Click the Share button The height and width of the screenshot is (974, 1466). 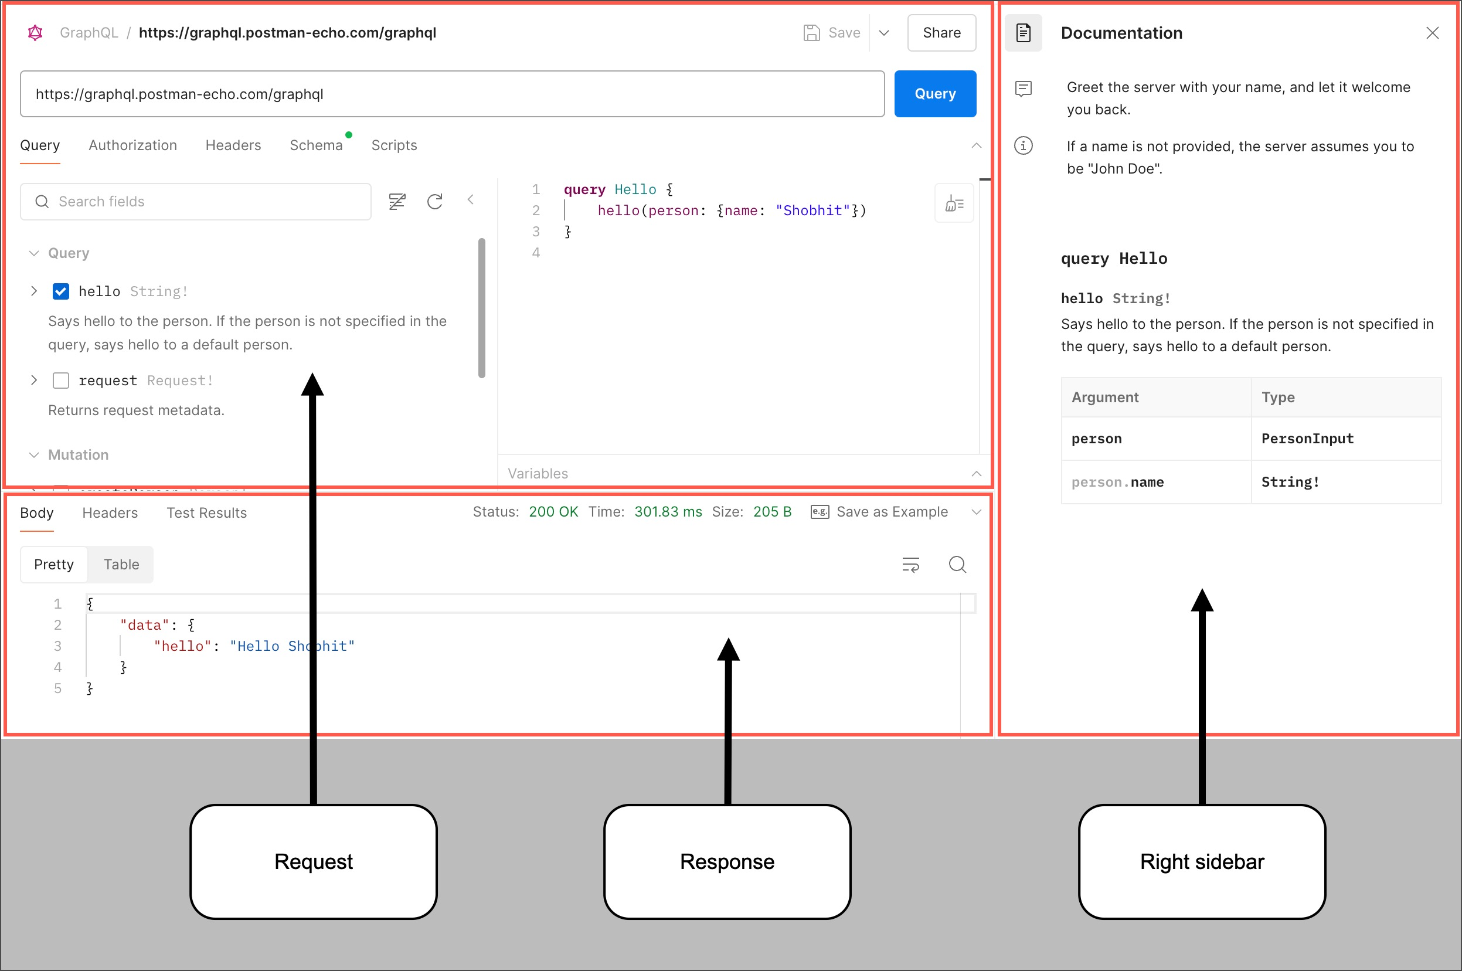pyautogui.click(x=940, y=32)
